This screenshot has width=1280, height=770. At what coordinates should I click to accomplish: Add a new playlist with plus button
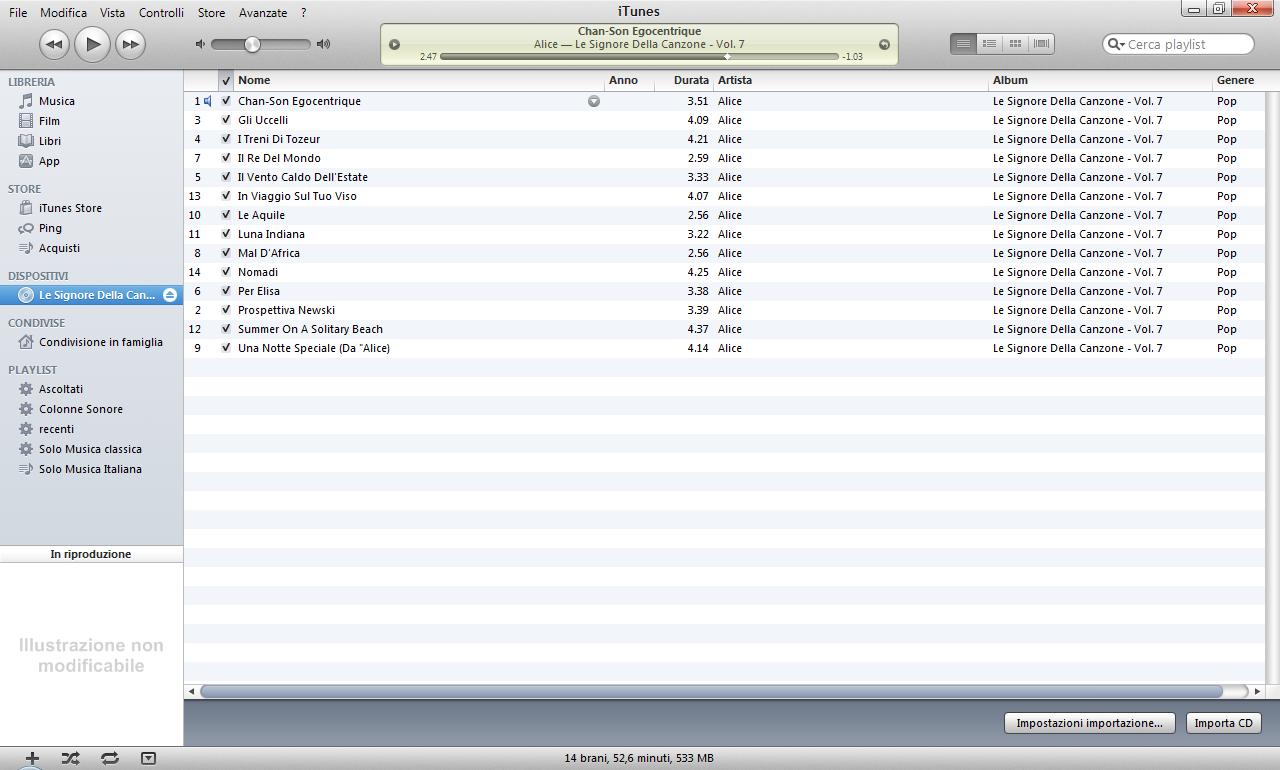pos(32,759)
